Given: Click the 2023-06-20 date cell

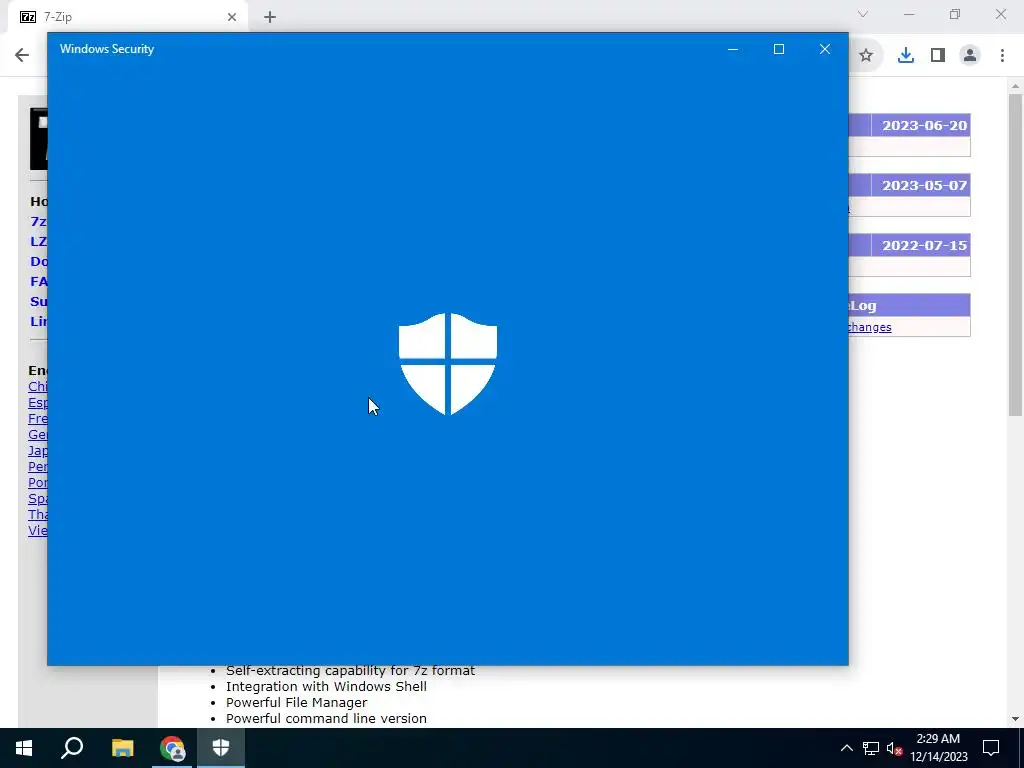Looking at the screenshot, I should pyautogui.click(x=922, y=125).
